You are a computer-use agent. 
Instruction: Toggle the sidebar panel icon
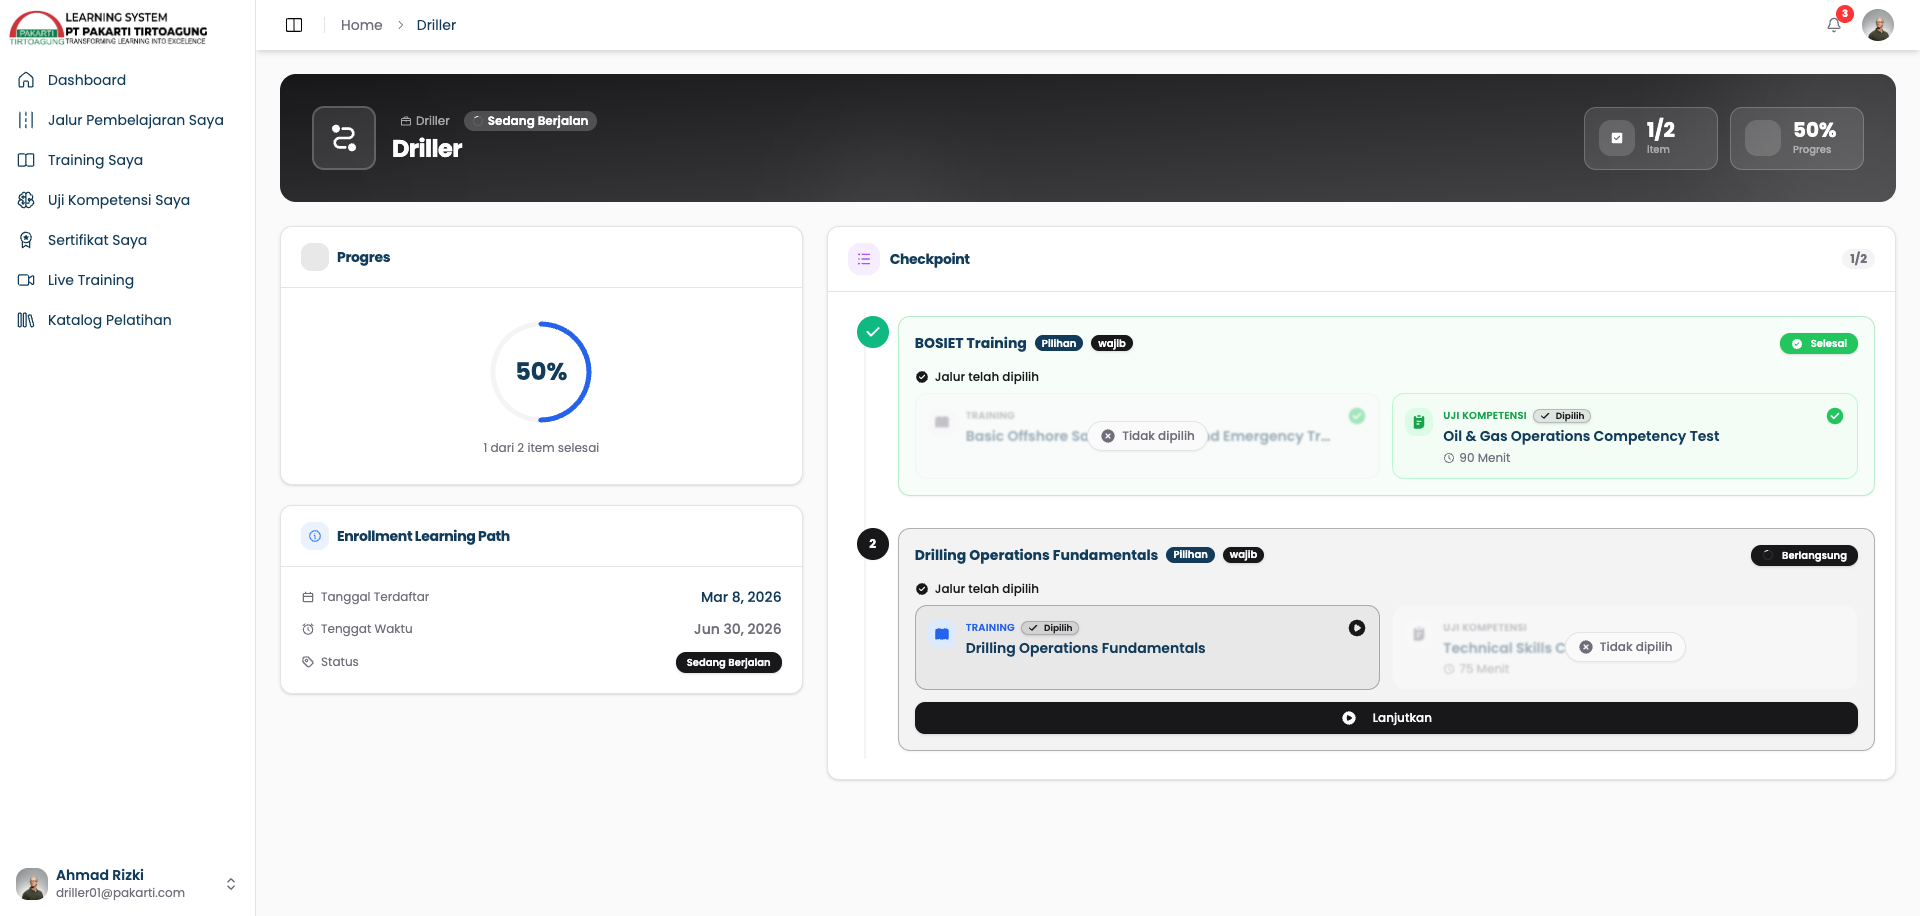294,25
